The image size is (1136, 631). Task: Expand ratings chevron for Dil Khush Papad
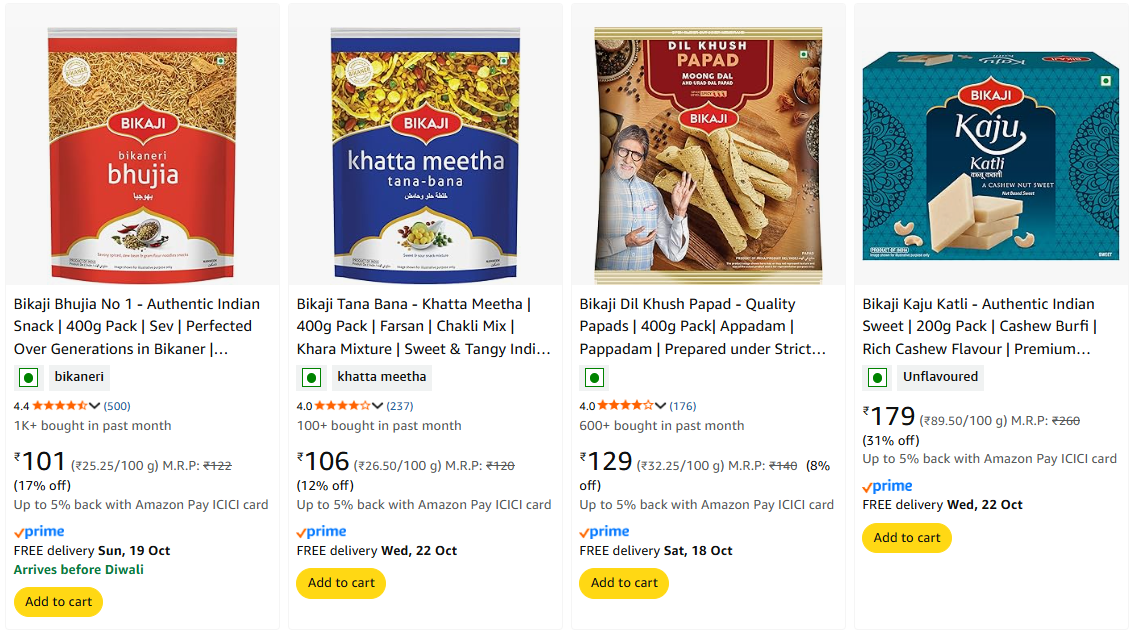(x=661, y=406)
